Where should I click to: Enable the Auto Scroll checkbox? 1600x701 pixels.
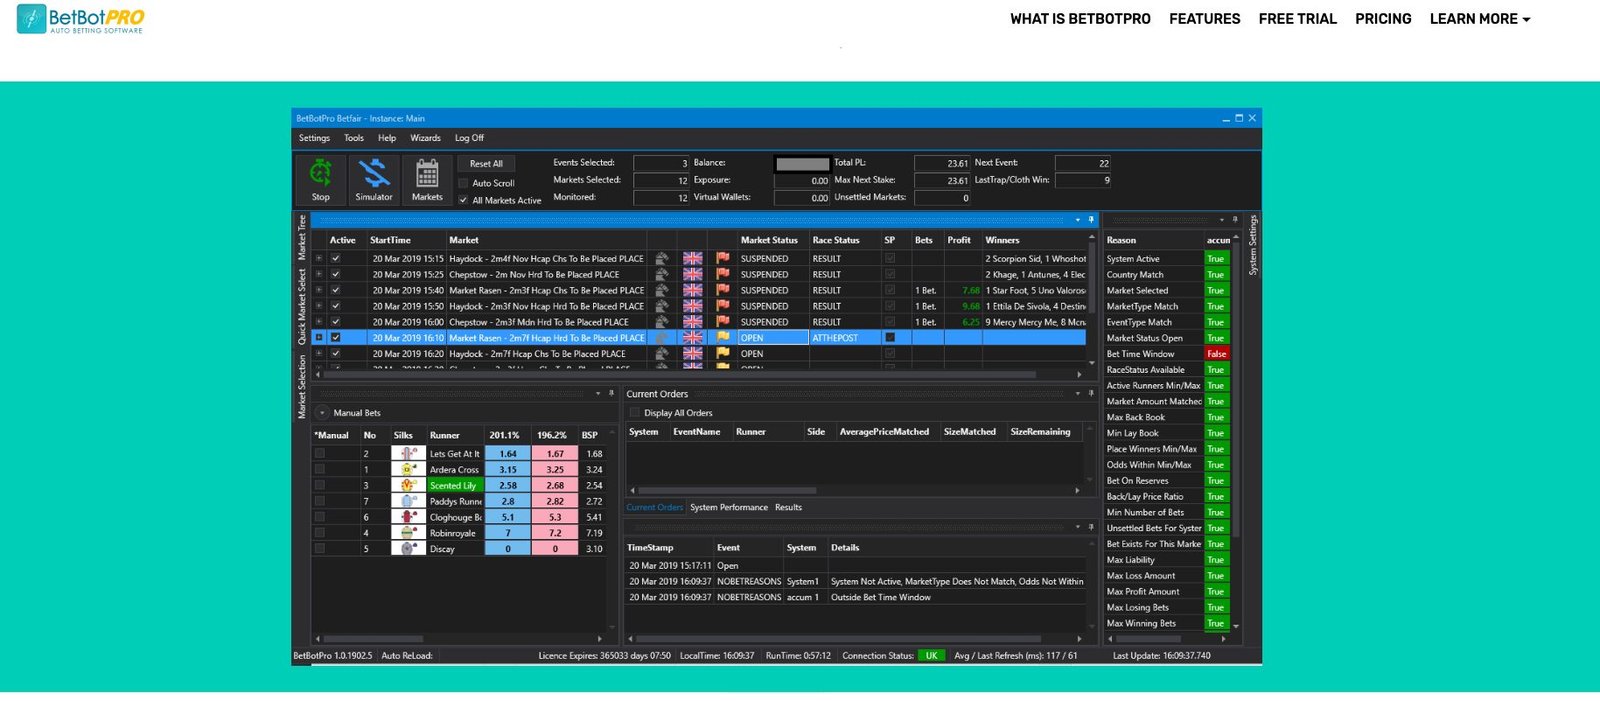(463, 183)
